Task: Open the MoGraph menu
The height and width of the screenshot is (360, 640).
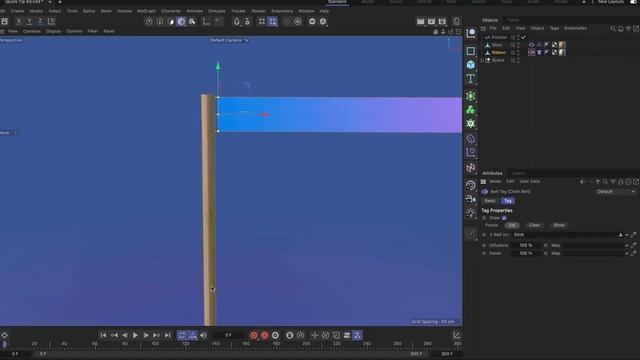Action: tap(146, 11)
